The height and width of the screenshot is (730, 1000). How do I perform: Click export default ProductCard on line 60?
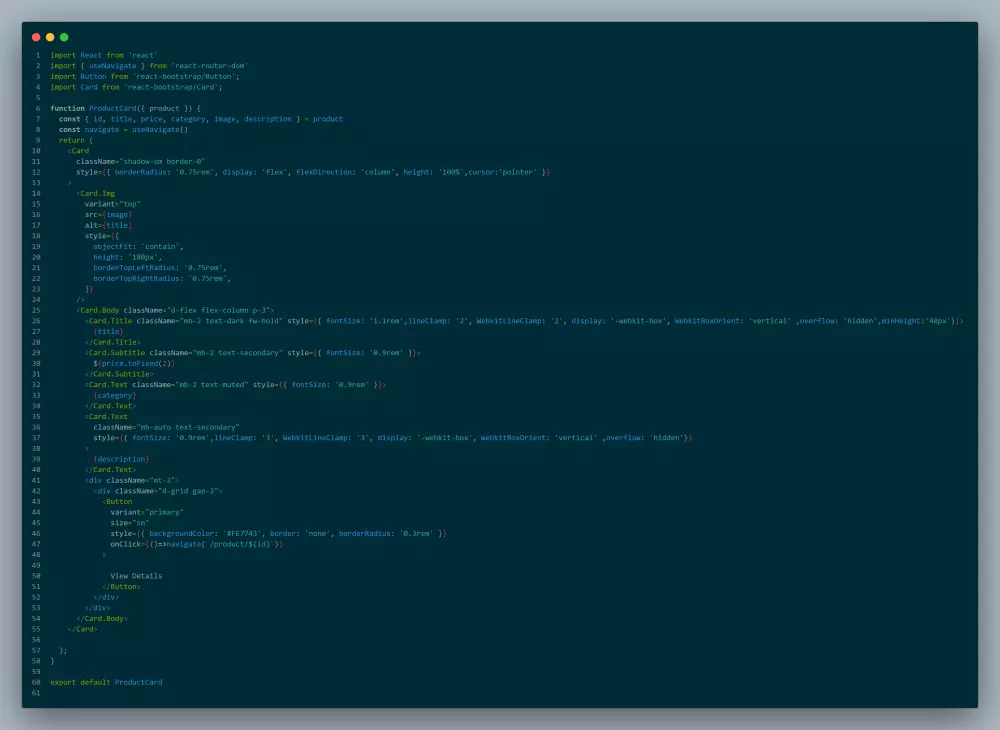(105, 682)
